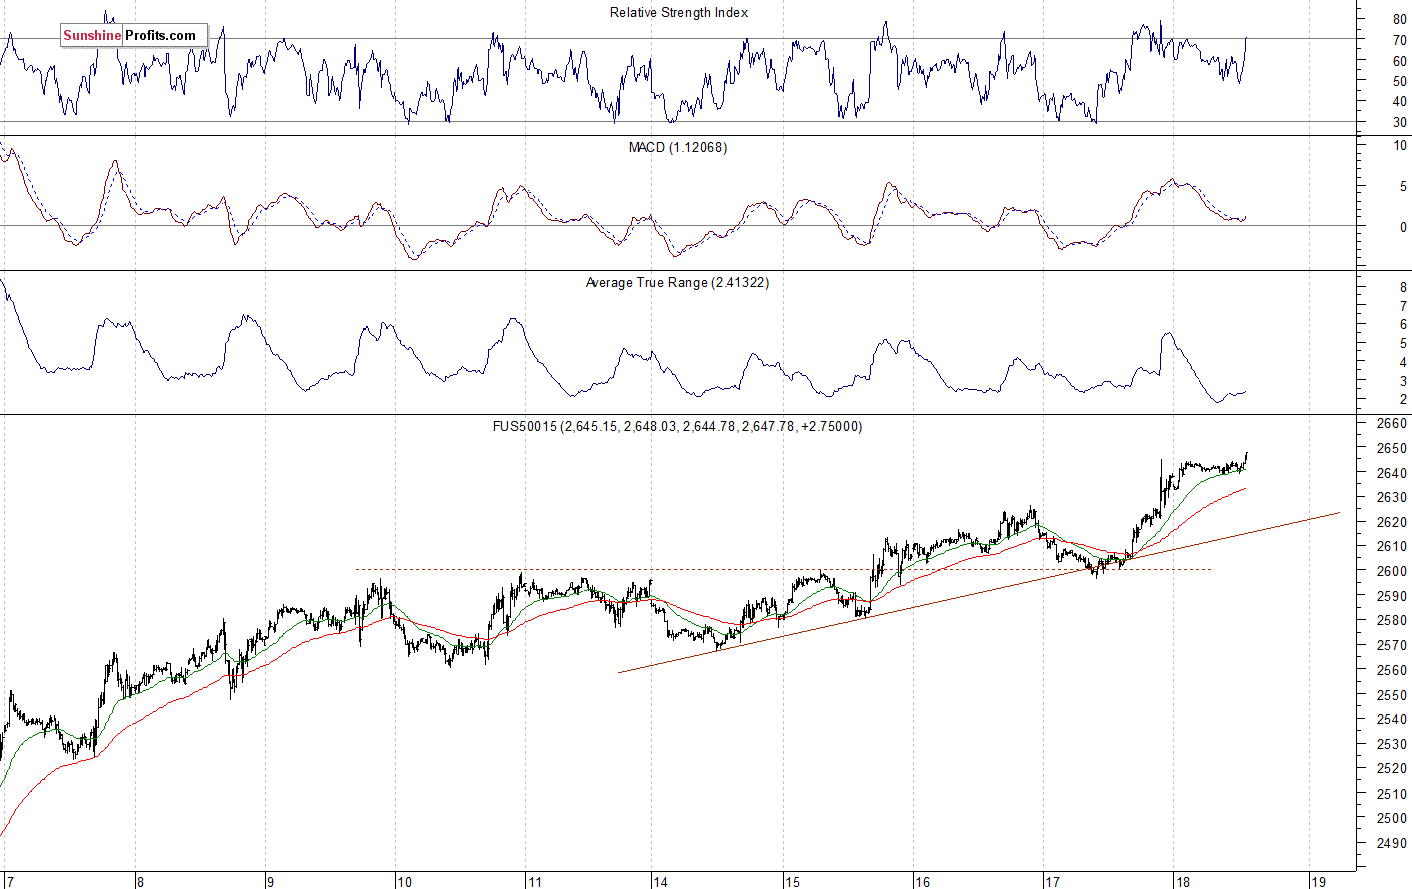The width and height of the screenshot is (1412, 889).
Task: Click ATR axis value 8
Action: [x=1403, y=287]
